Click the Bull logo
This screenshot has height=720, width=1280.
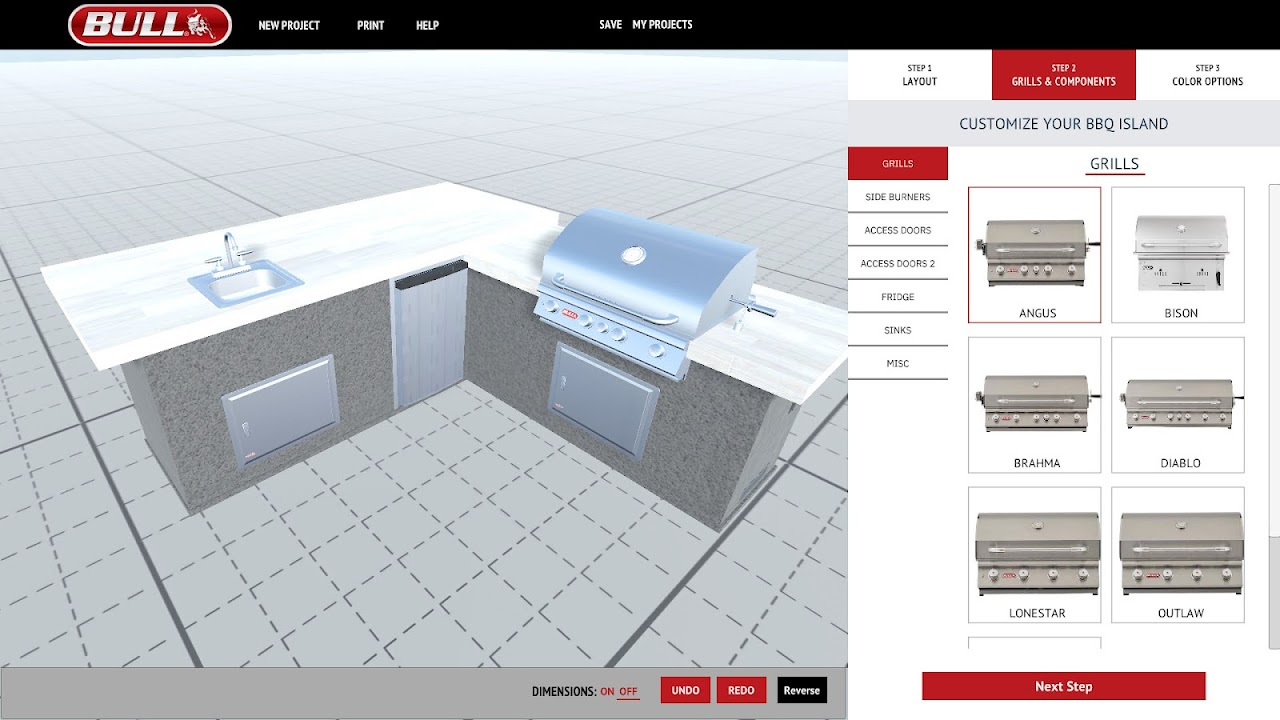tap(150, 25)
